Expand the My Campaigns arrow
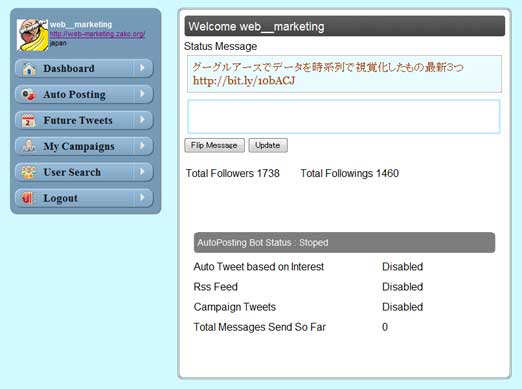This screenshot has height=389, width=522. 142,146
